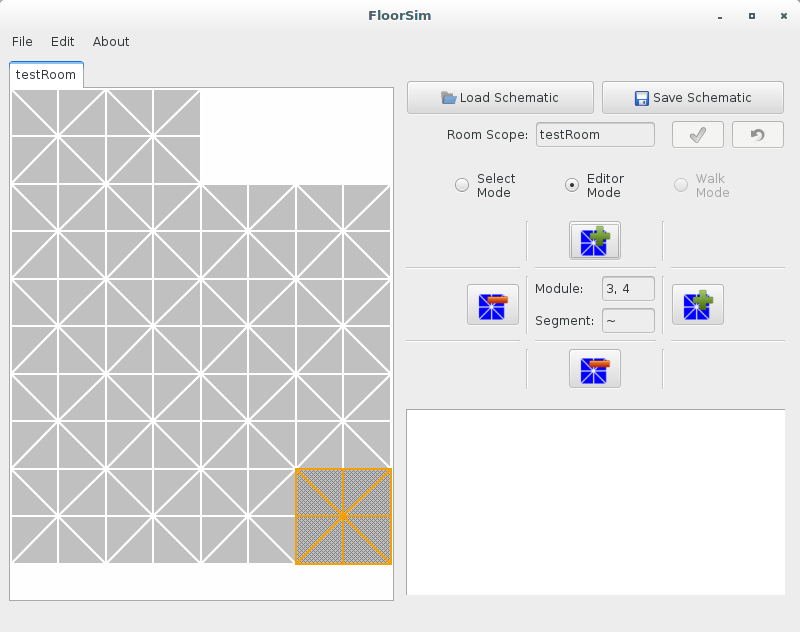Screen dimensions: 800x632
Task: Click into the Room Scope text field
Action: coord(595,135)
